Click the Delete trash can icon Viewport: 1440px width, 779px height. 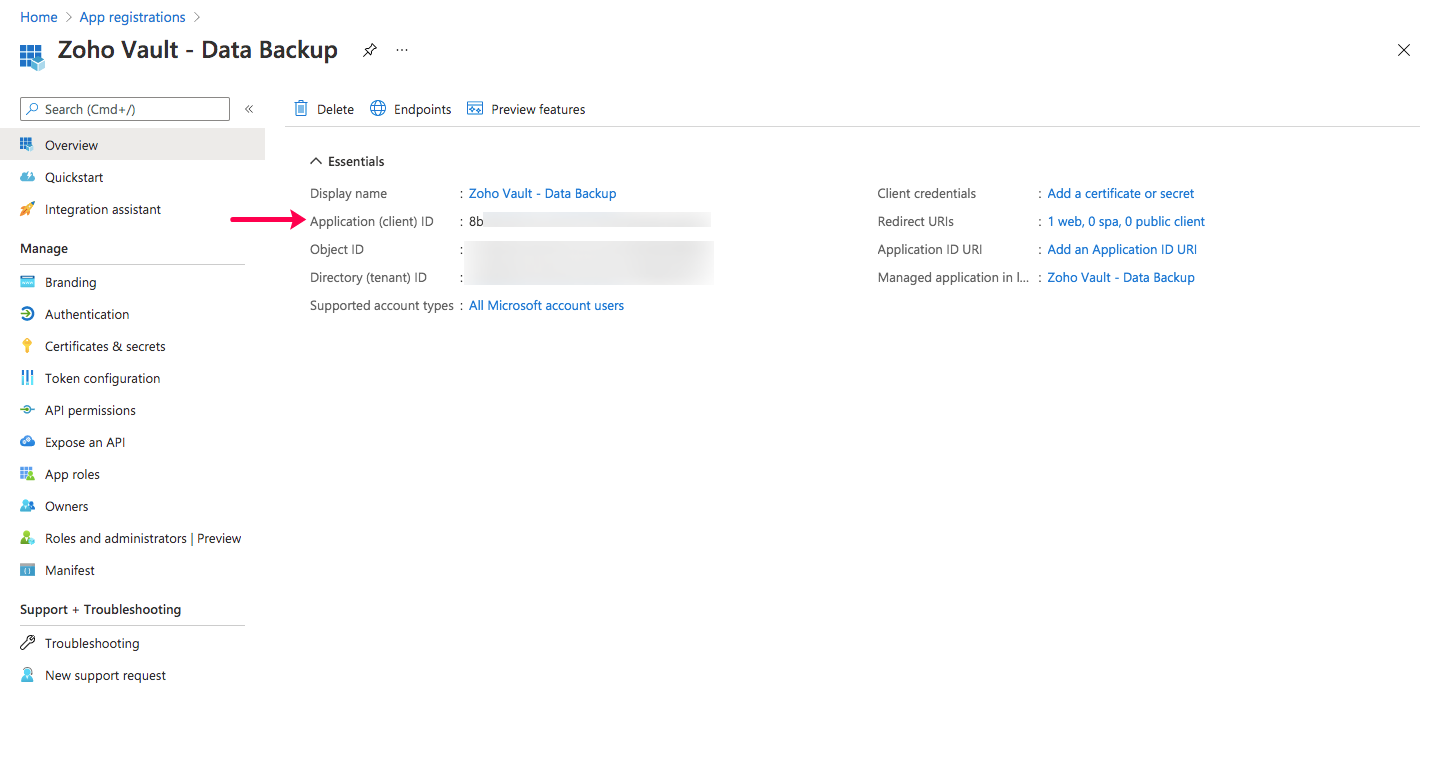coord(301,108)
